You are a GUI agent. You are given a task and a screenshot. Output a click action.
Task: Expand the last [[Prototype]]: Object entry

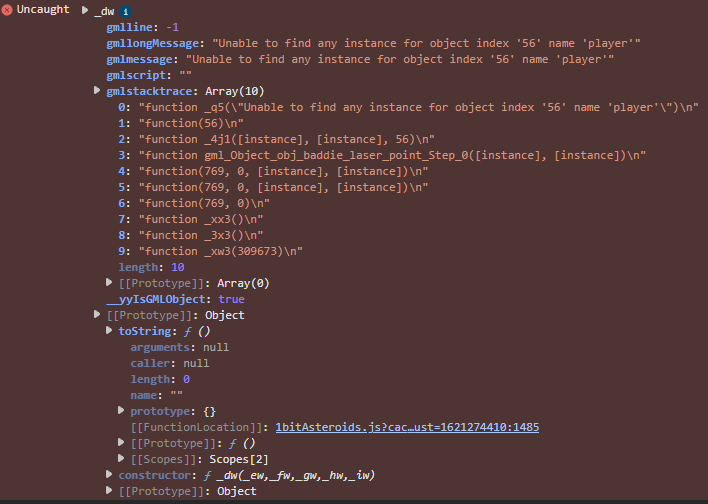pyautogui.click(x=111, y=491)
